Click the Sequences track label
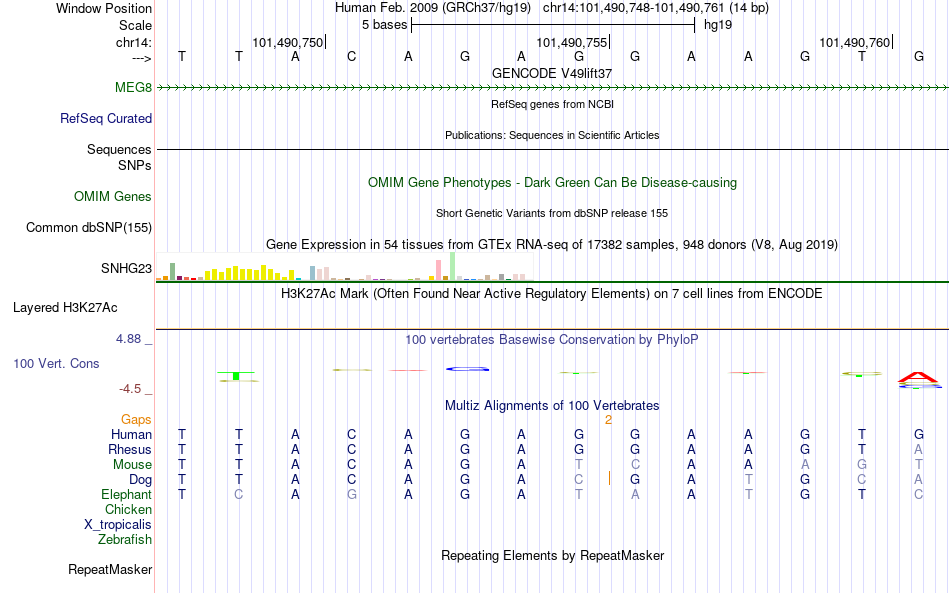This screenshot has height=593, width=950. [x=119, y=149]
